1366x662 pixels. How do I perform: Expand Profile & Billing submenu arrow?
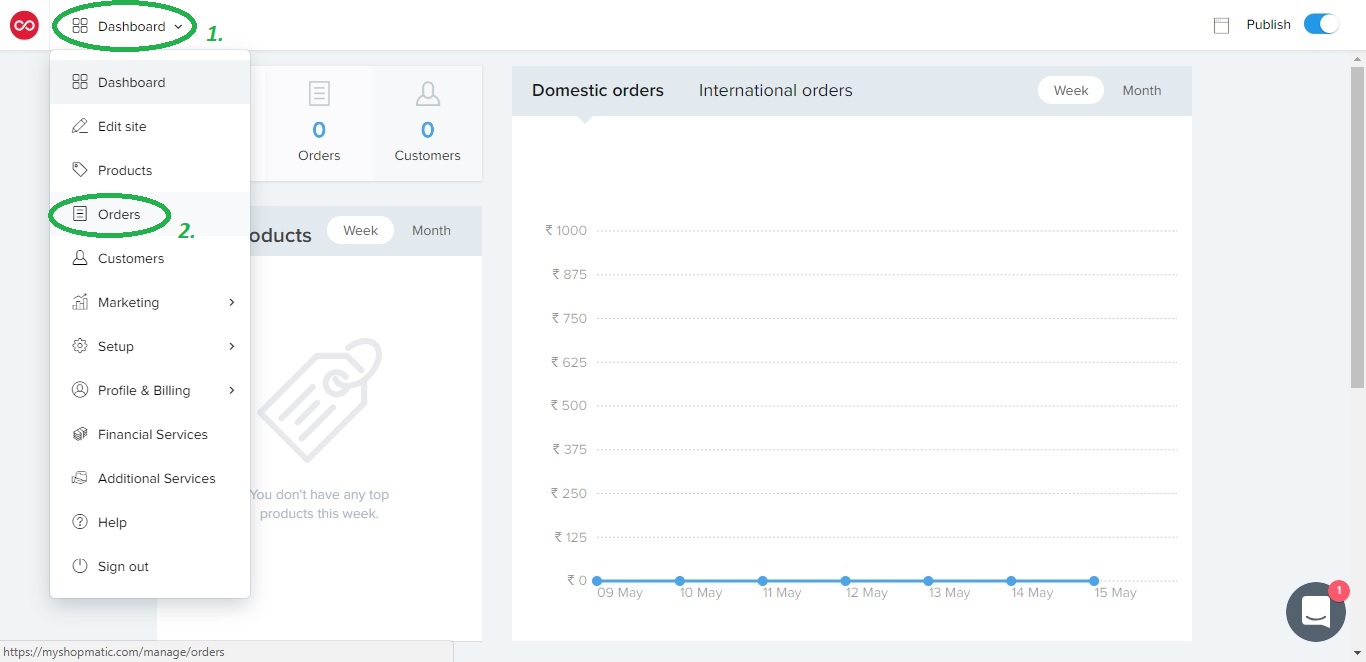(x=231, y=390)
